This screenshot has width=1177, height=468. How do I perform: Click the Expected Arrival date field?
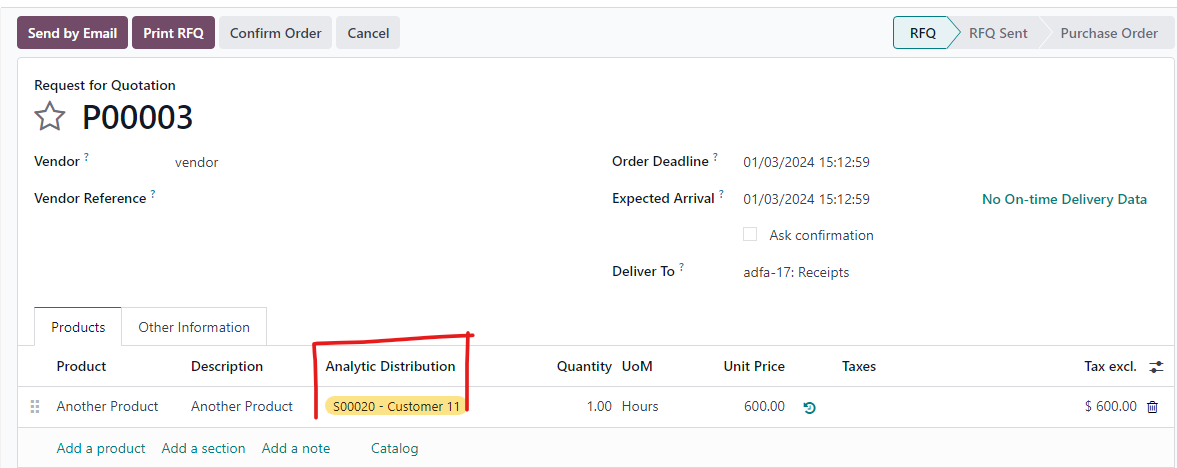coord(806,199)
